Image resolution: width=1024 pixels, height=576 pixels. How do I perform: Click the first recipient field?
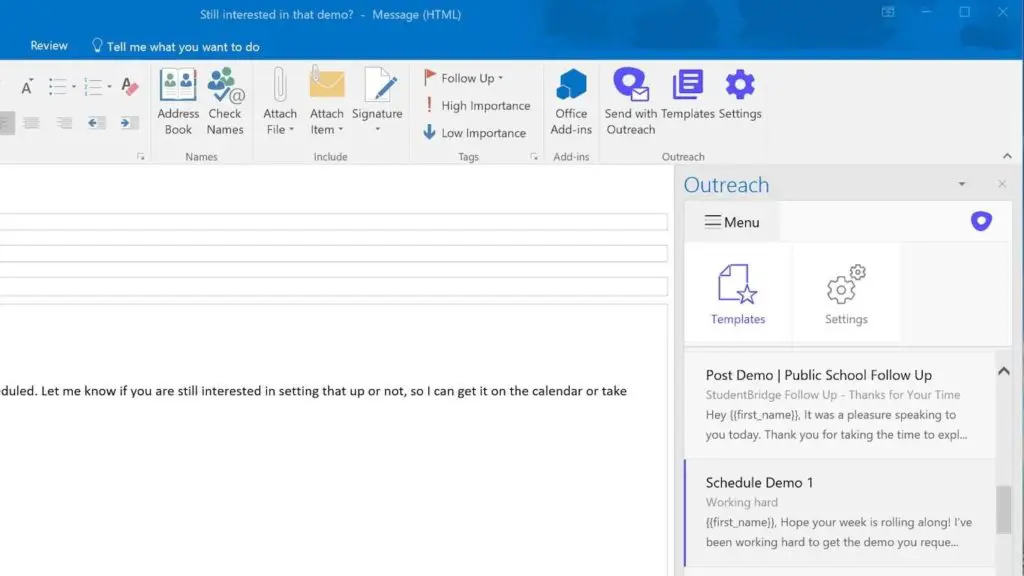(x=333, y=222)
